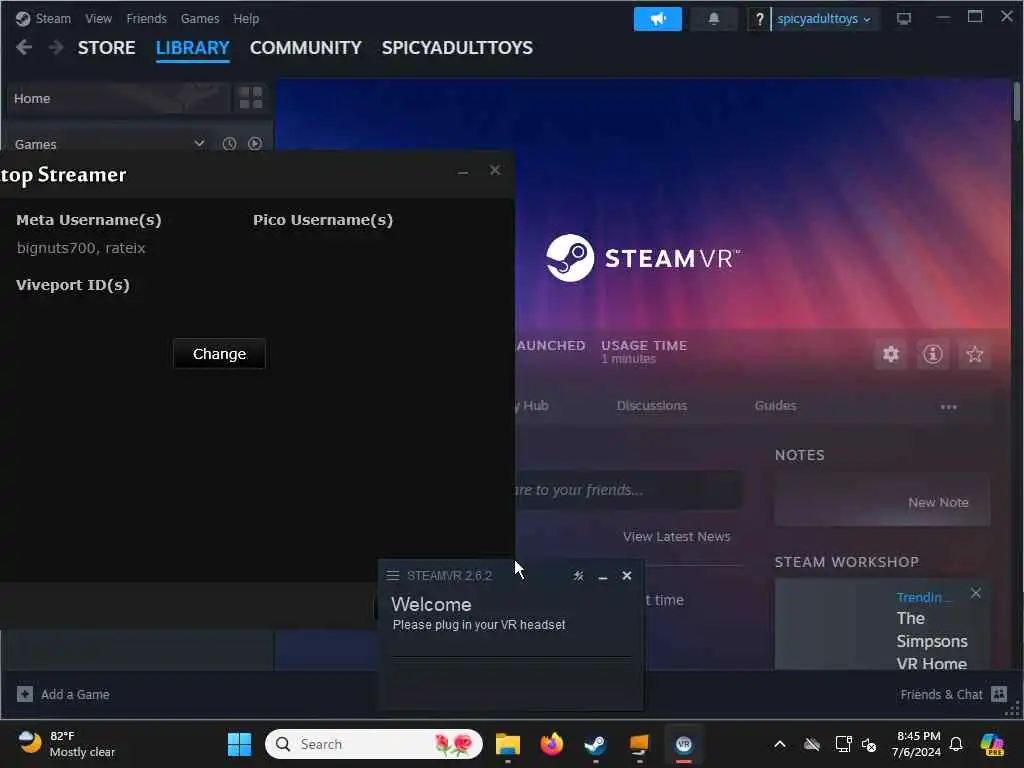Click the recent activity clock icon

coord(229,144)
